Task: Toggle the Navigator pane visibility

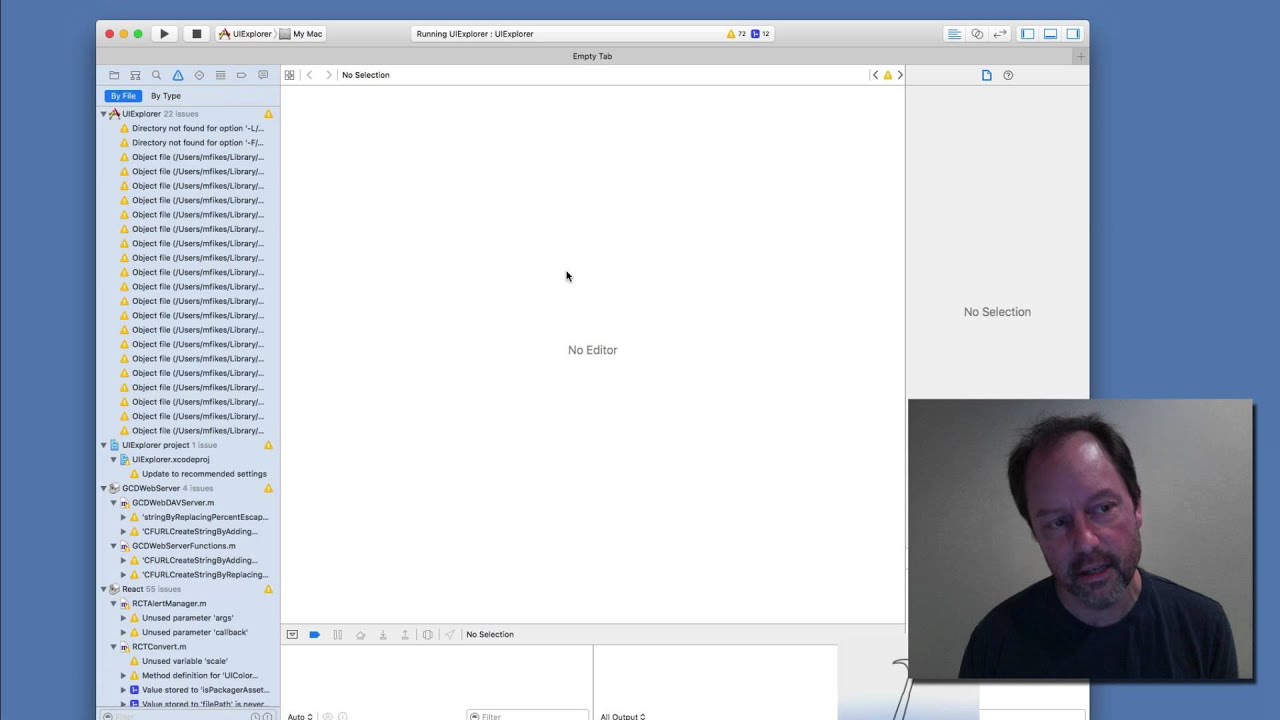Action: point(1027,34)
